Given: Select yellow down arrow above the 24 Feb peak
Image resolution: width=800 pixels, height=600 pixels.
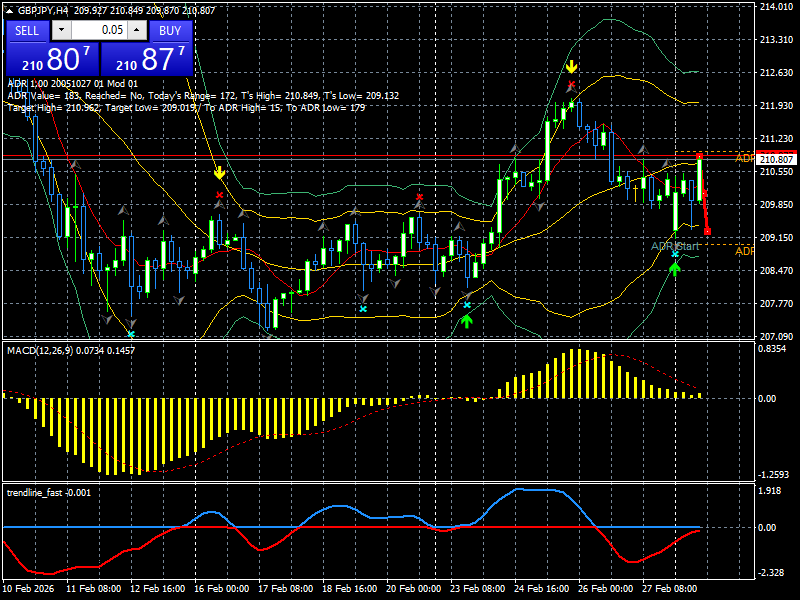Looking at the screenshot, I should [571, 66].
